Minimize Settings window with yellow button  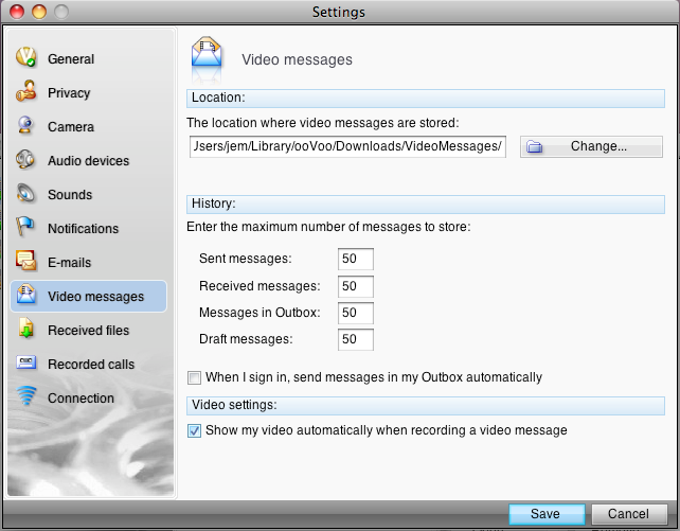tap(39, 11)
